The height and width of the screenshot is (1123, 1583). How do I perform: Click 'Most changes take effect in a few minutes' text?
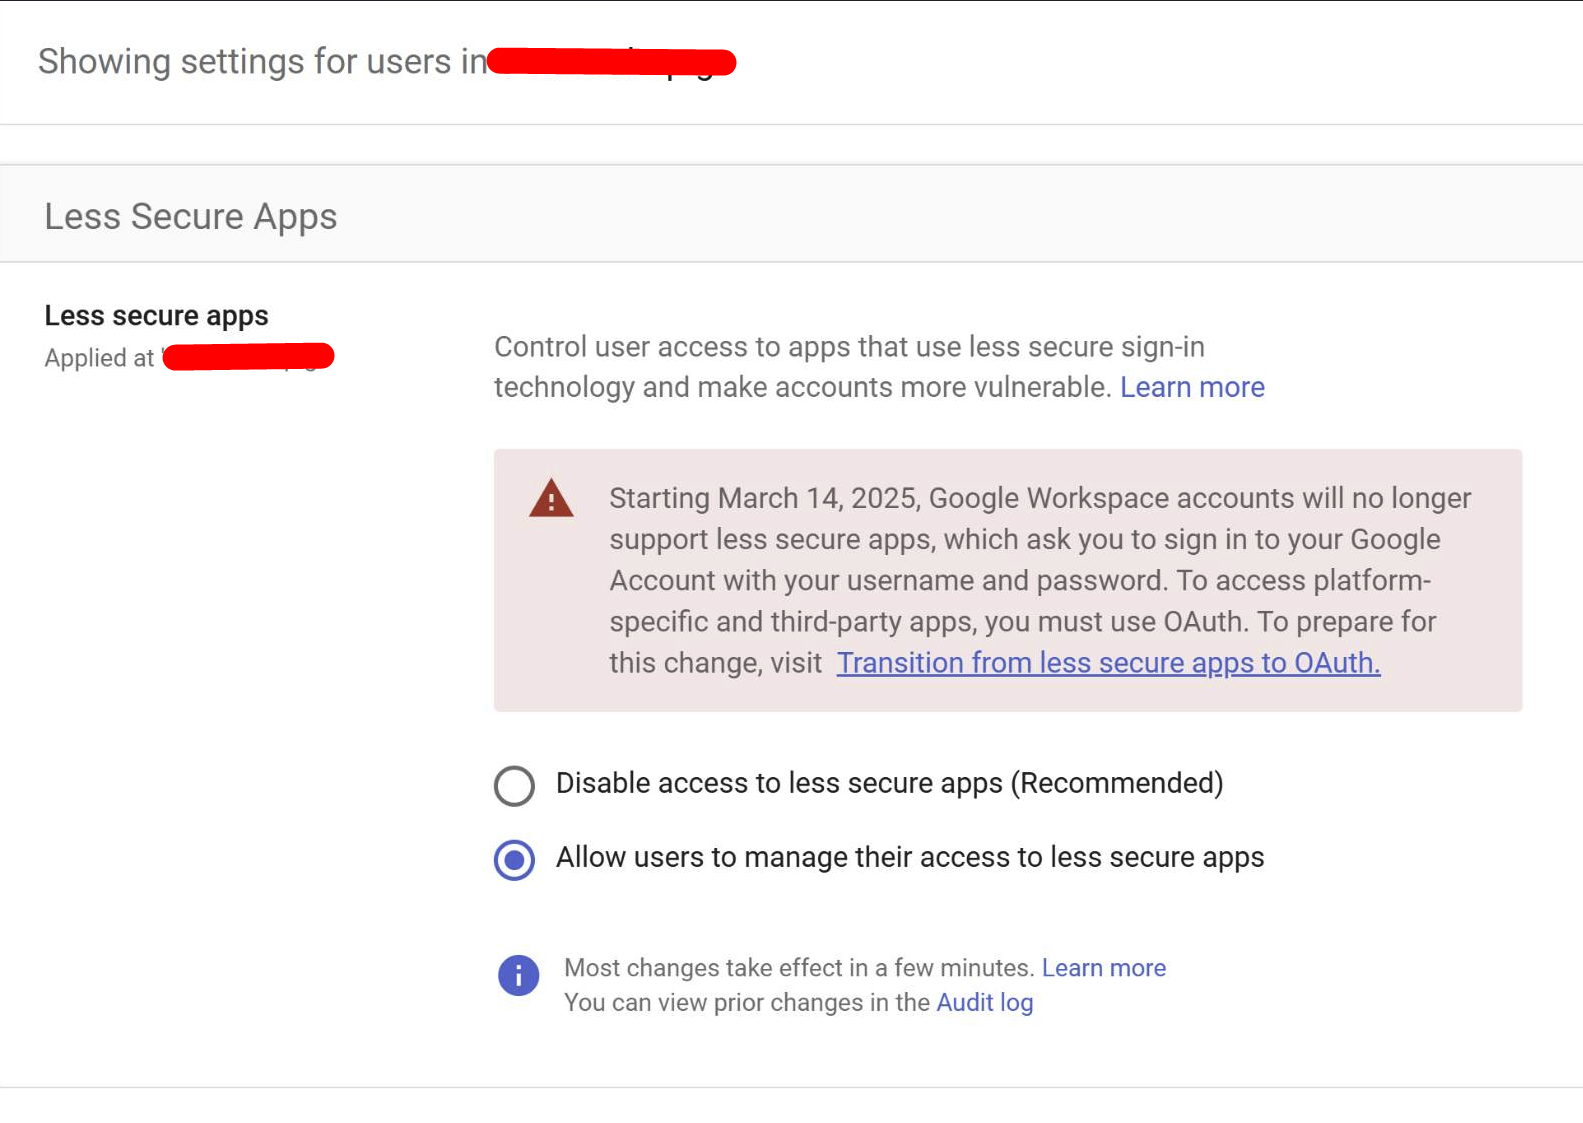click(799, 968)
